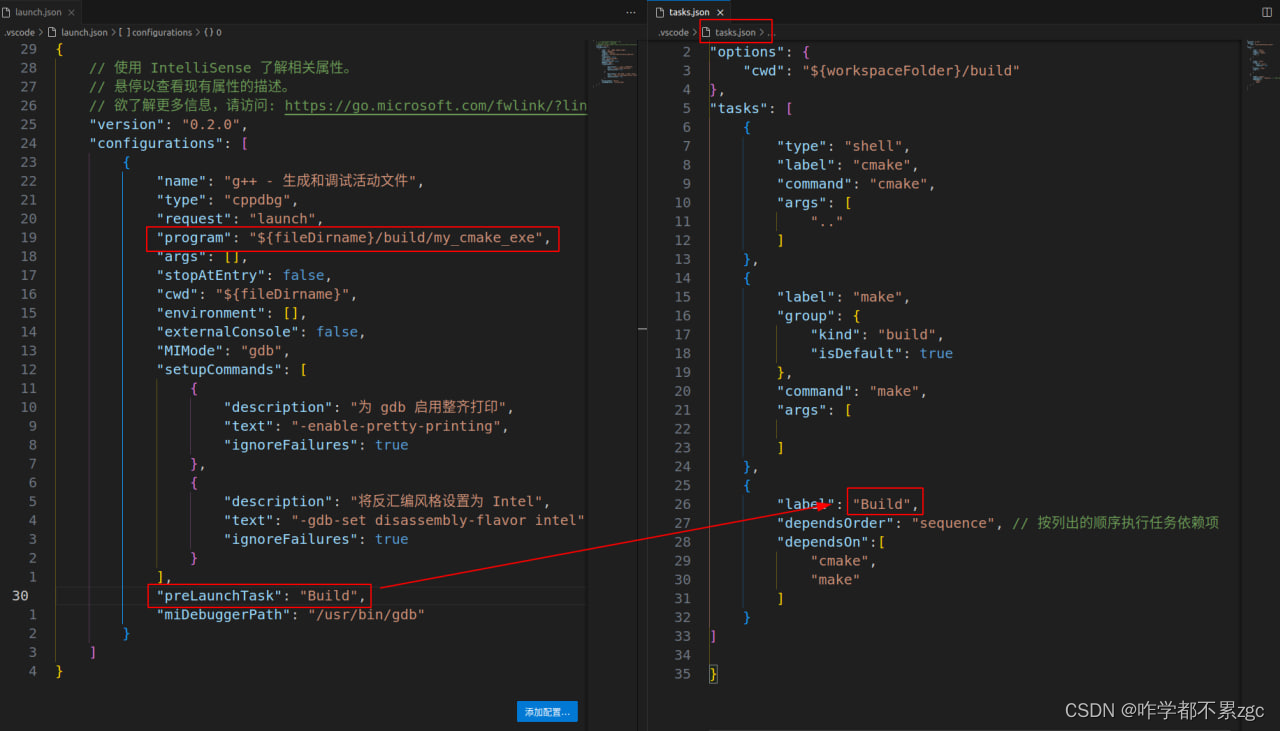
Task: Open the "launch.json" breadcrumb dropdown
Action: (85, 32)
